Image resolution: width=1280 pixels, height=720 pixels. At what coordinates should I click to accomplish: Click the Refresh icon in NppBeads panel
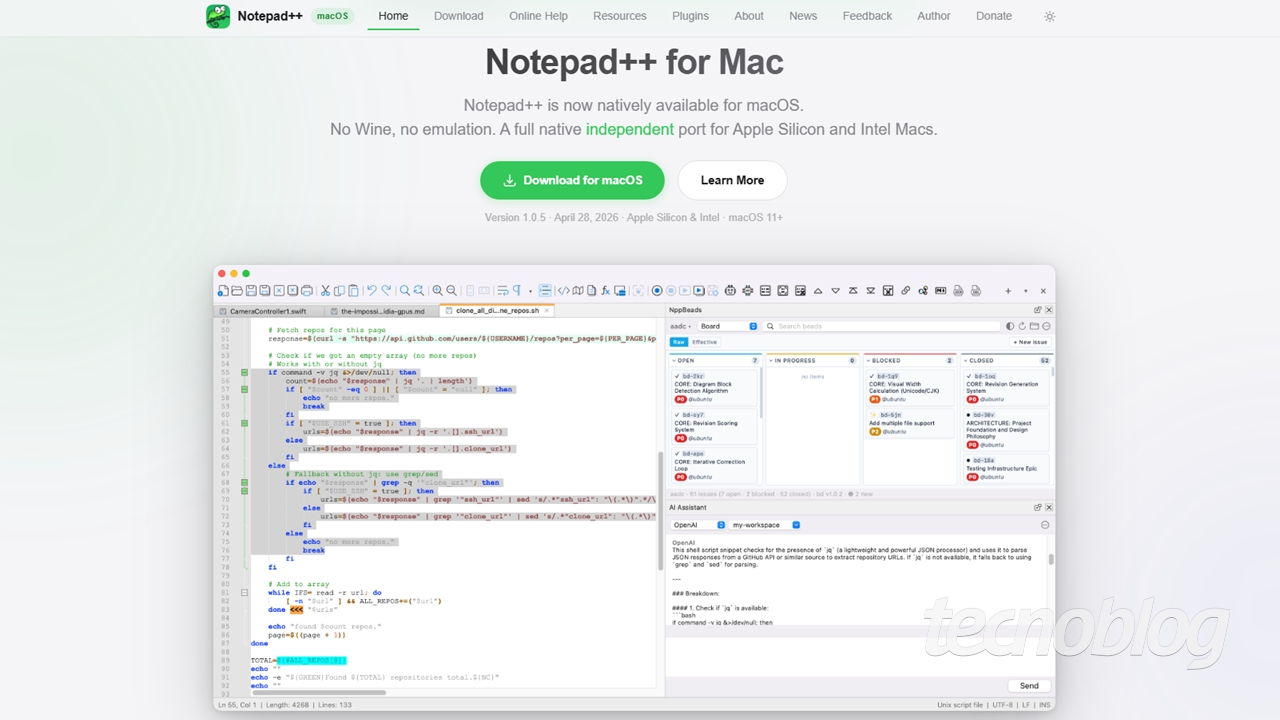pyautogui.click(x=1022, y=326)
